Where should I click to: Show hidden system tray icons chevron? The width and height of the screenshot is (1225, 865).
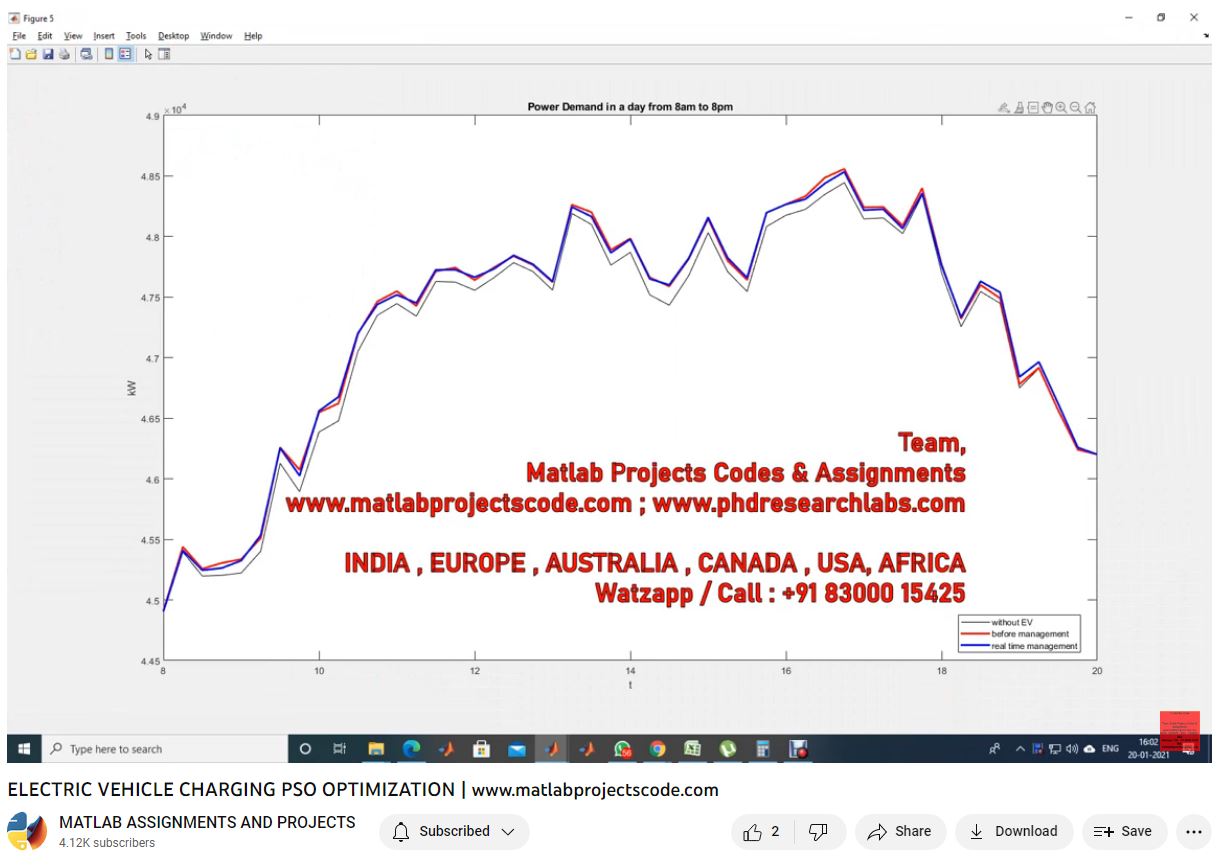1020,748
